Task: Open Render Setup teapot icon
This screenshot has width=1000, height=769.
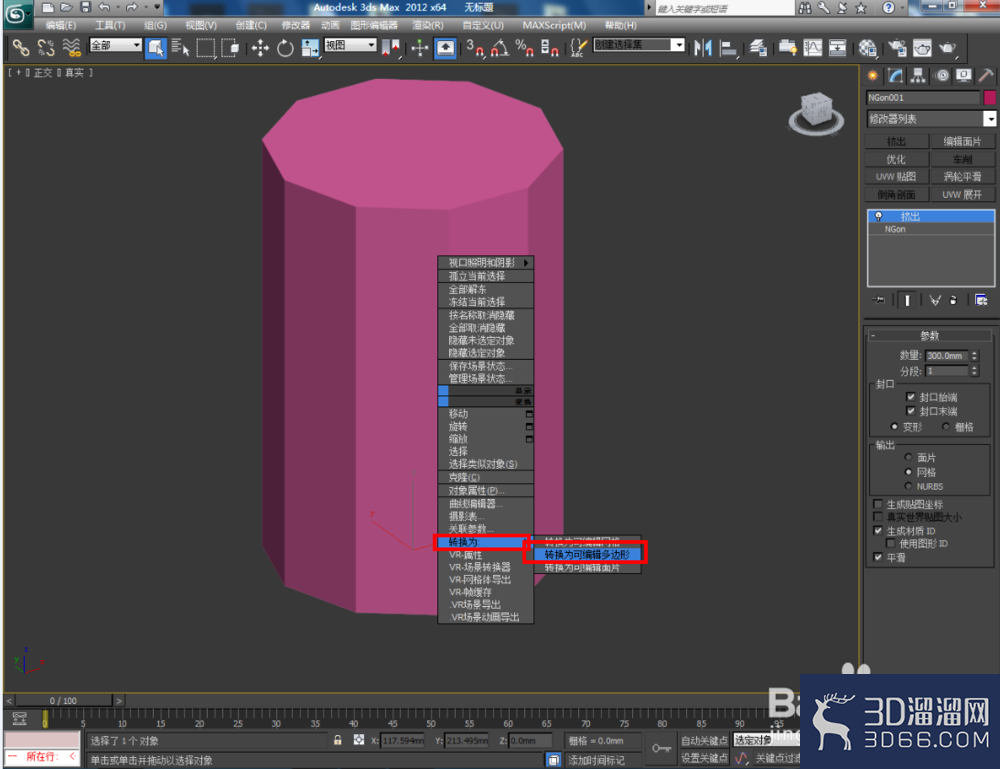Action: pyautogui.click(x=897, y=48)
